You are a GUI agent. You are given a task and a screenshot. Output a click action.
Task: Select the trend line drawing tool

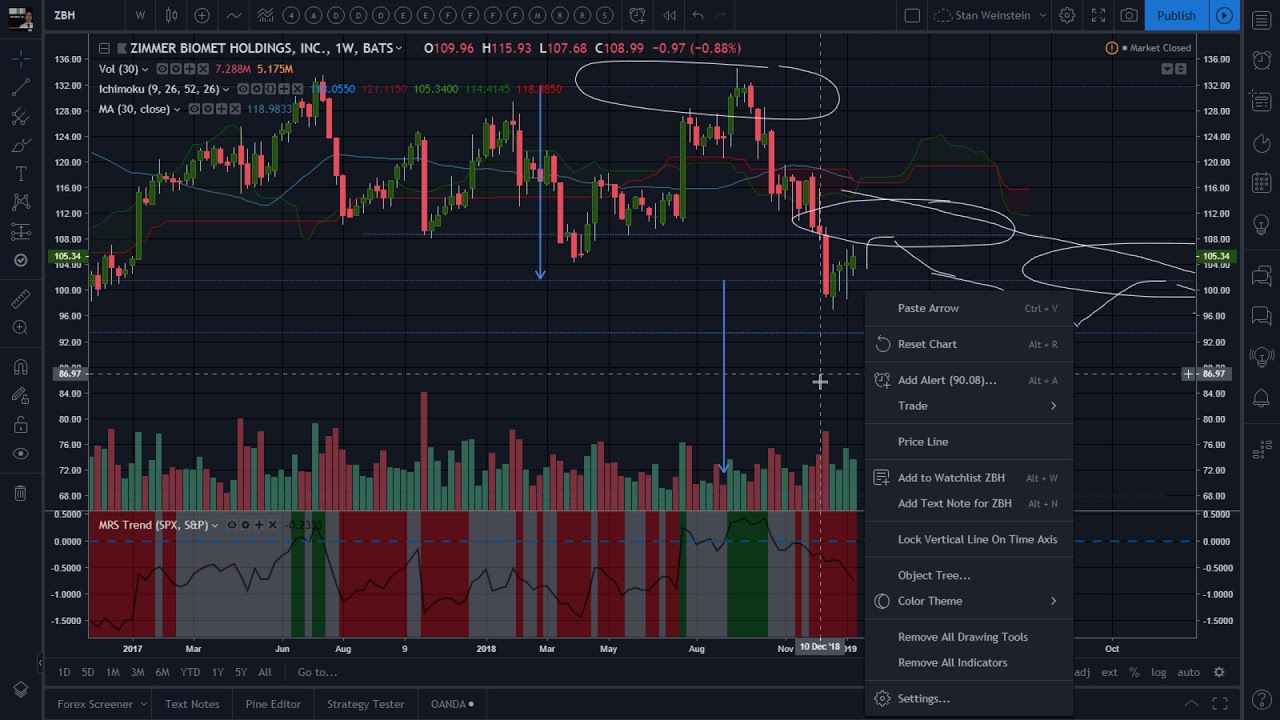click(x=20, y=88)
